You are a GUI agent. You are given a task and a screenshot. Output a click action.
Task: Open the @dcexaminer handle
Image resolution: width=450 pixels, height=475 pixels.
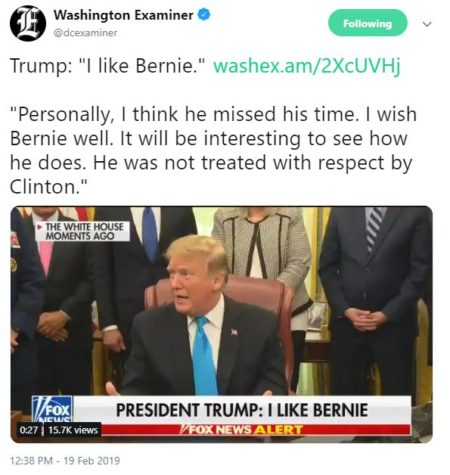click(85, 33)
